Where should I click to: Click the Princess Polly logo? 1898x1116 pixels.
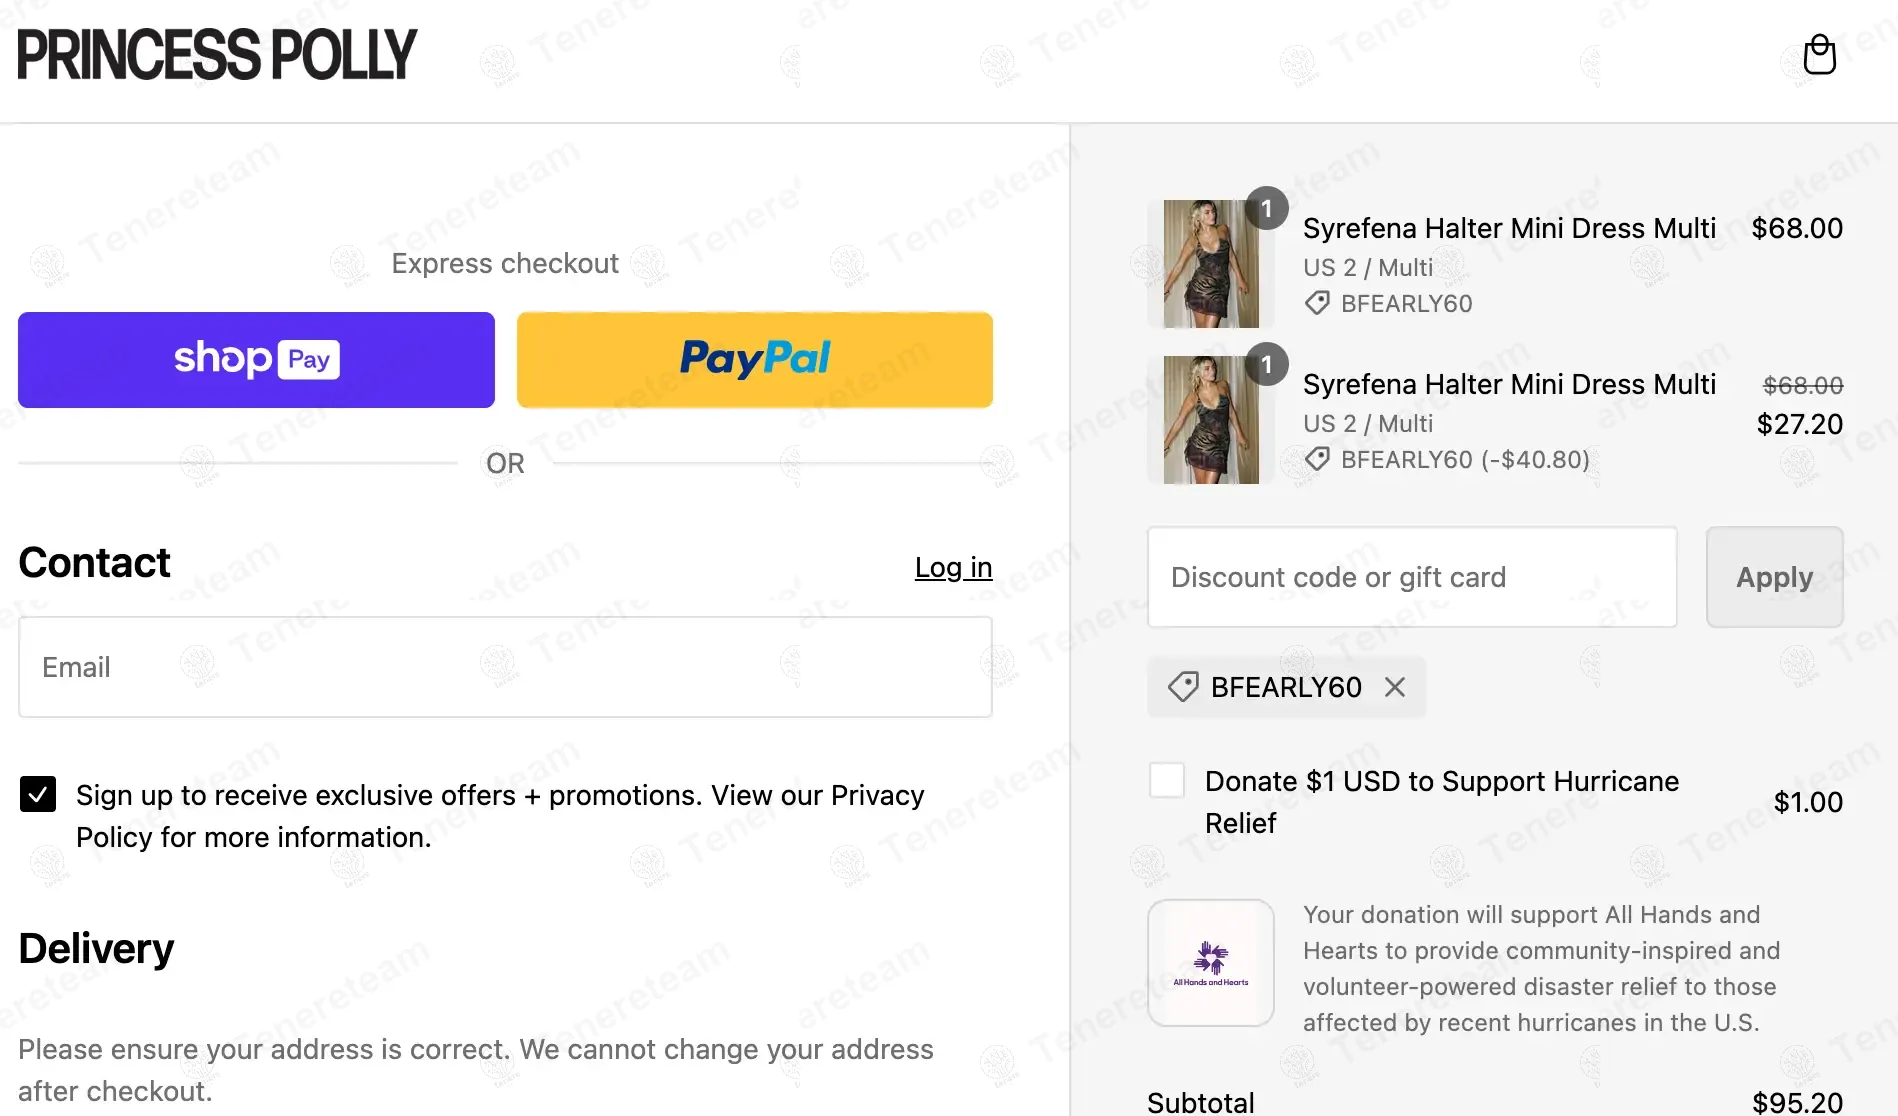pos(217,55)
